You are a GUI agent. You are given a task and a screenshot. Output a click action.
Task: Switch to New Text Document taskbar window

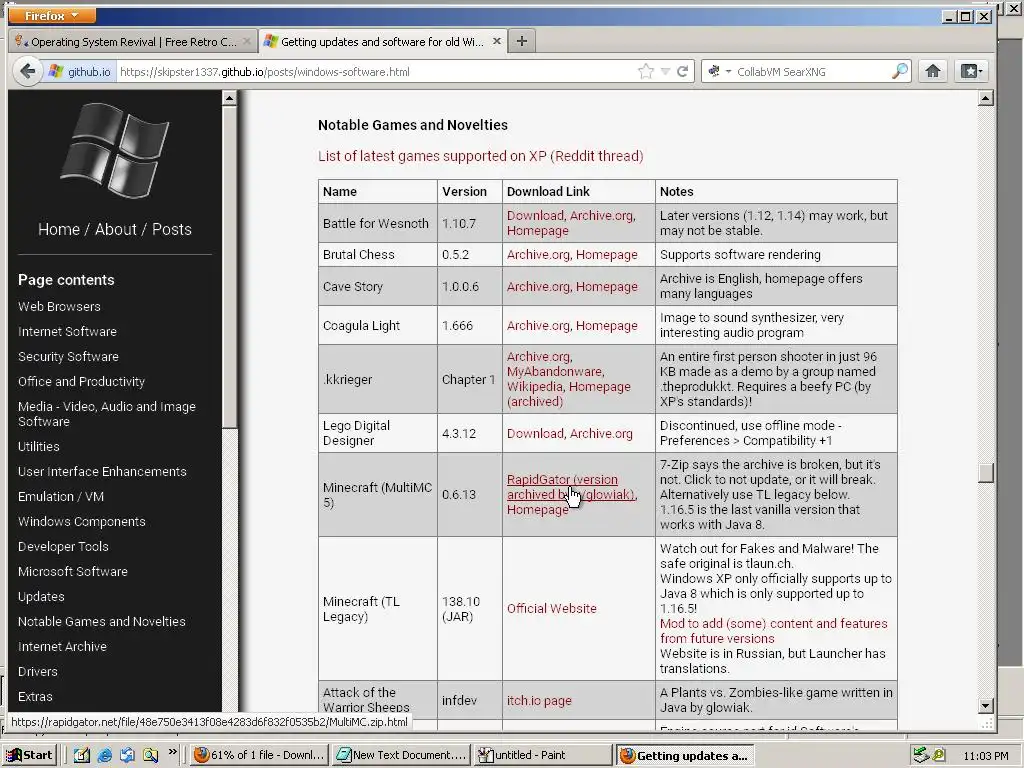(401, 755)
